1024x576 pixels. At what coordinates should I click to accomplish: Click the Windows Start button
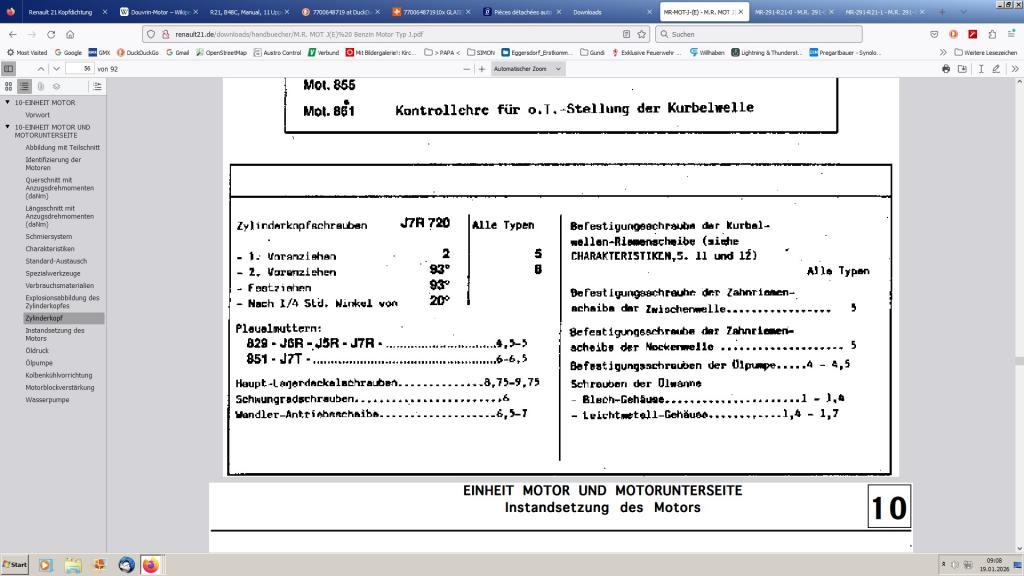15,565
